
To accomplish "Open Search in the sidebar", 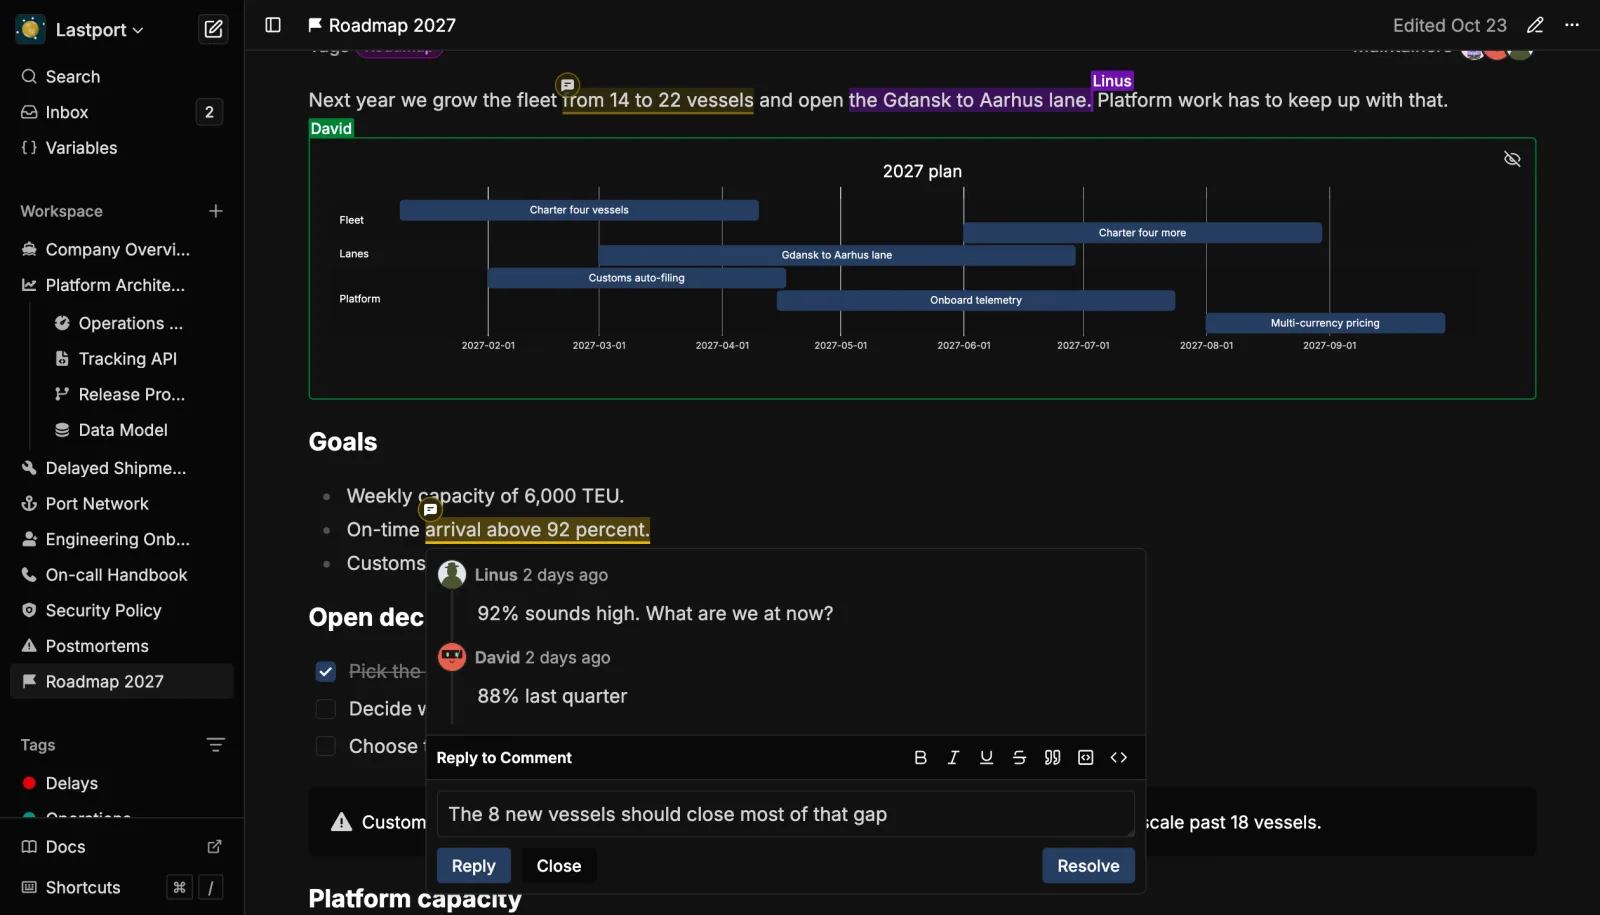I will pyautogui.click(x=121, y=77).
